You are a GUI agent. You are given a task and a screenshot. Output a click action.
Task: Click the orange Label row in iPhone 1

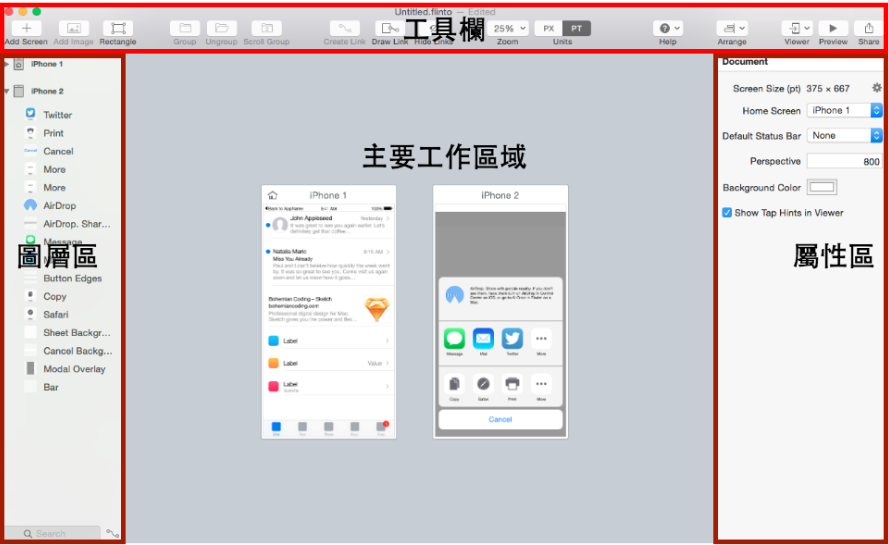tap(328, 363)
